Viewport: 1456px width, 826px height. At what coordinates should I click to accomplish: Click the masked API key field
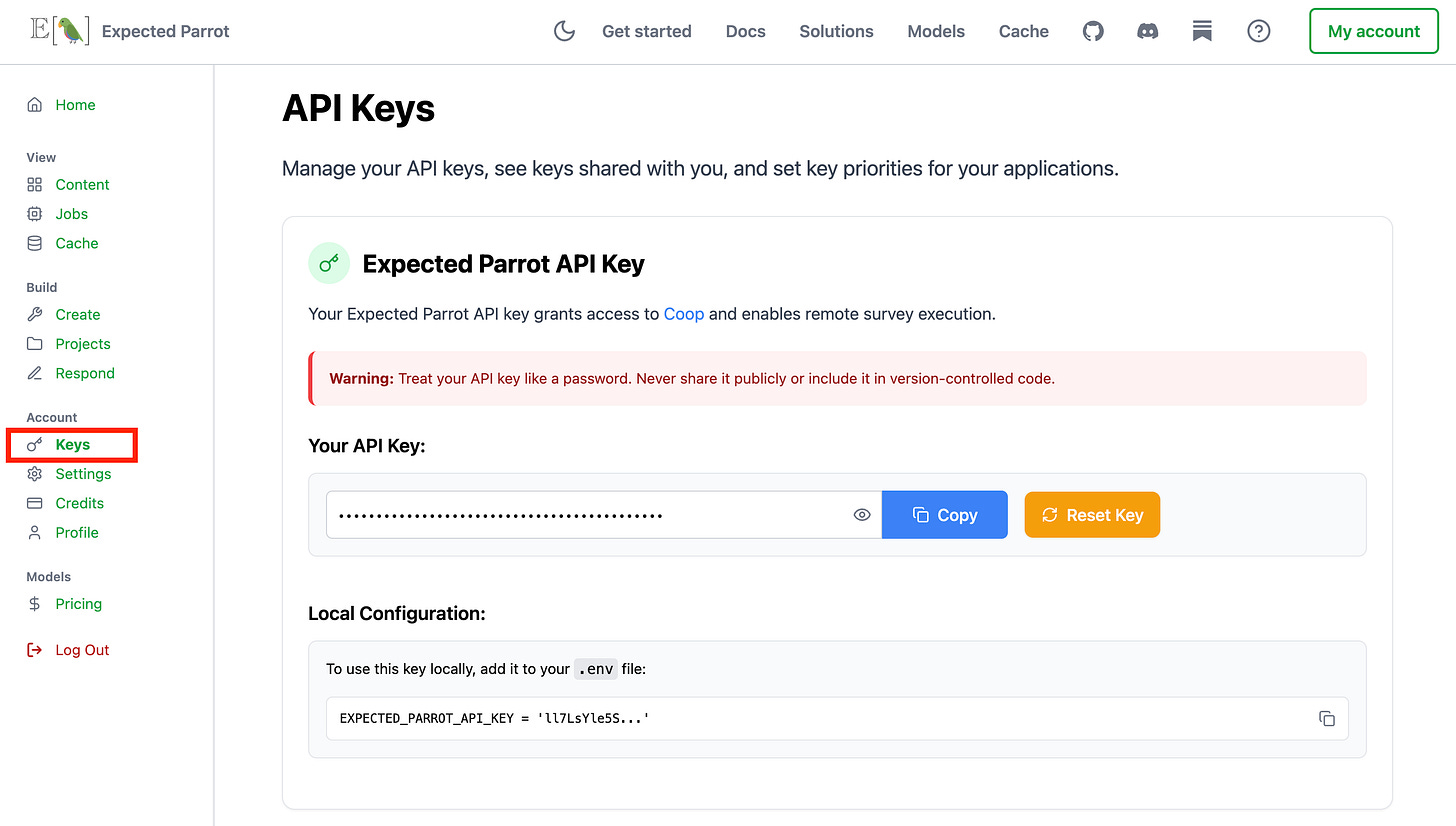[604, 515]
